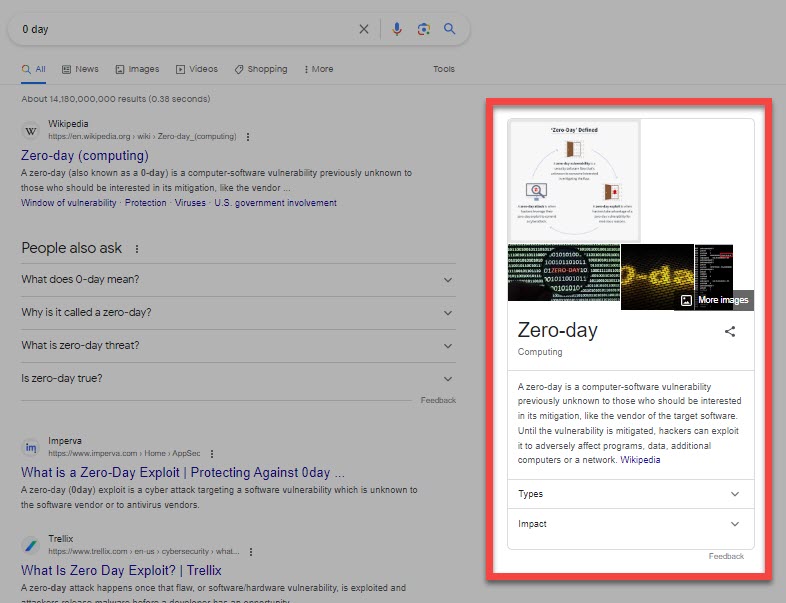This screenshot has width=786, height=603.
Task: Expand the Types section in panel
Action: pos(629,494)
